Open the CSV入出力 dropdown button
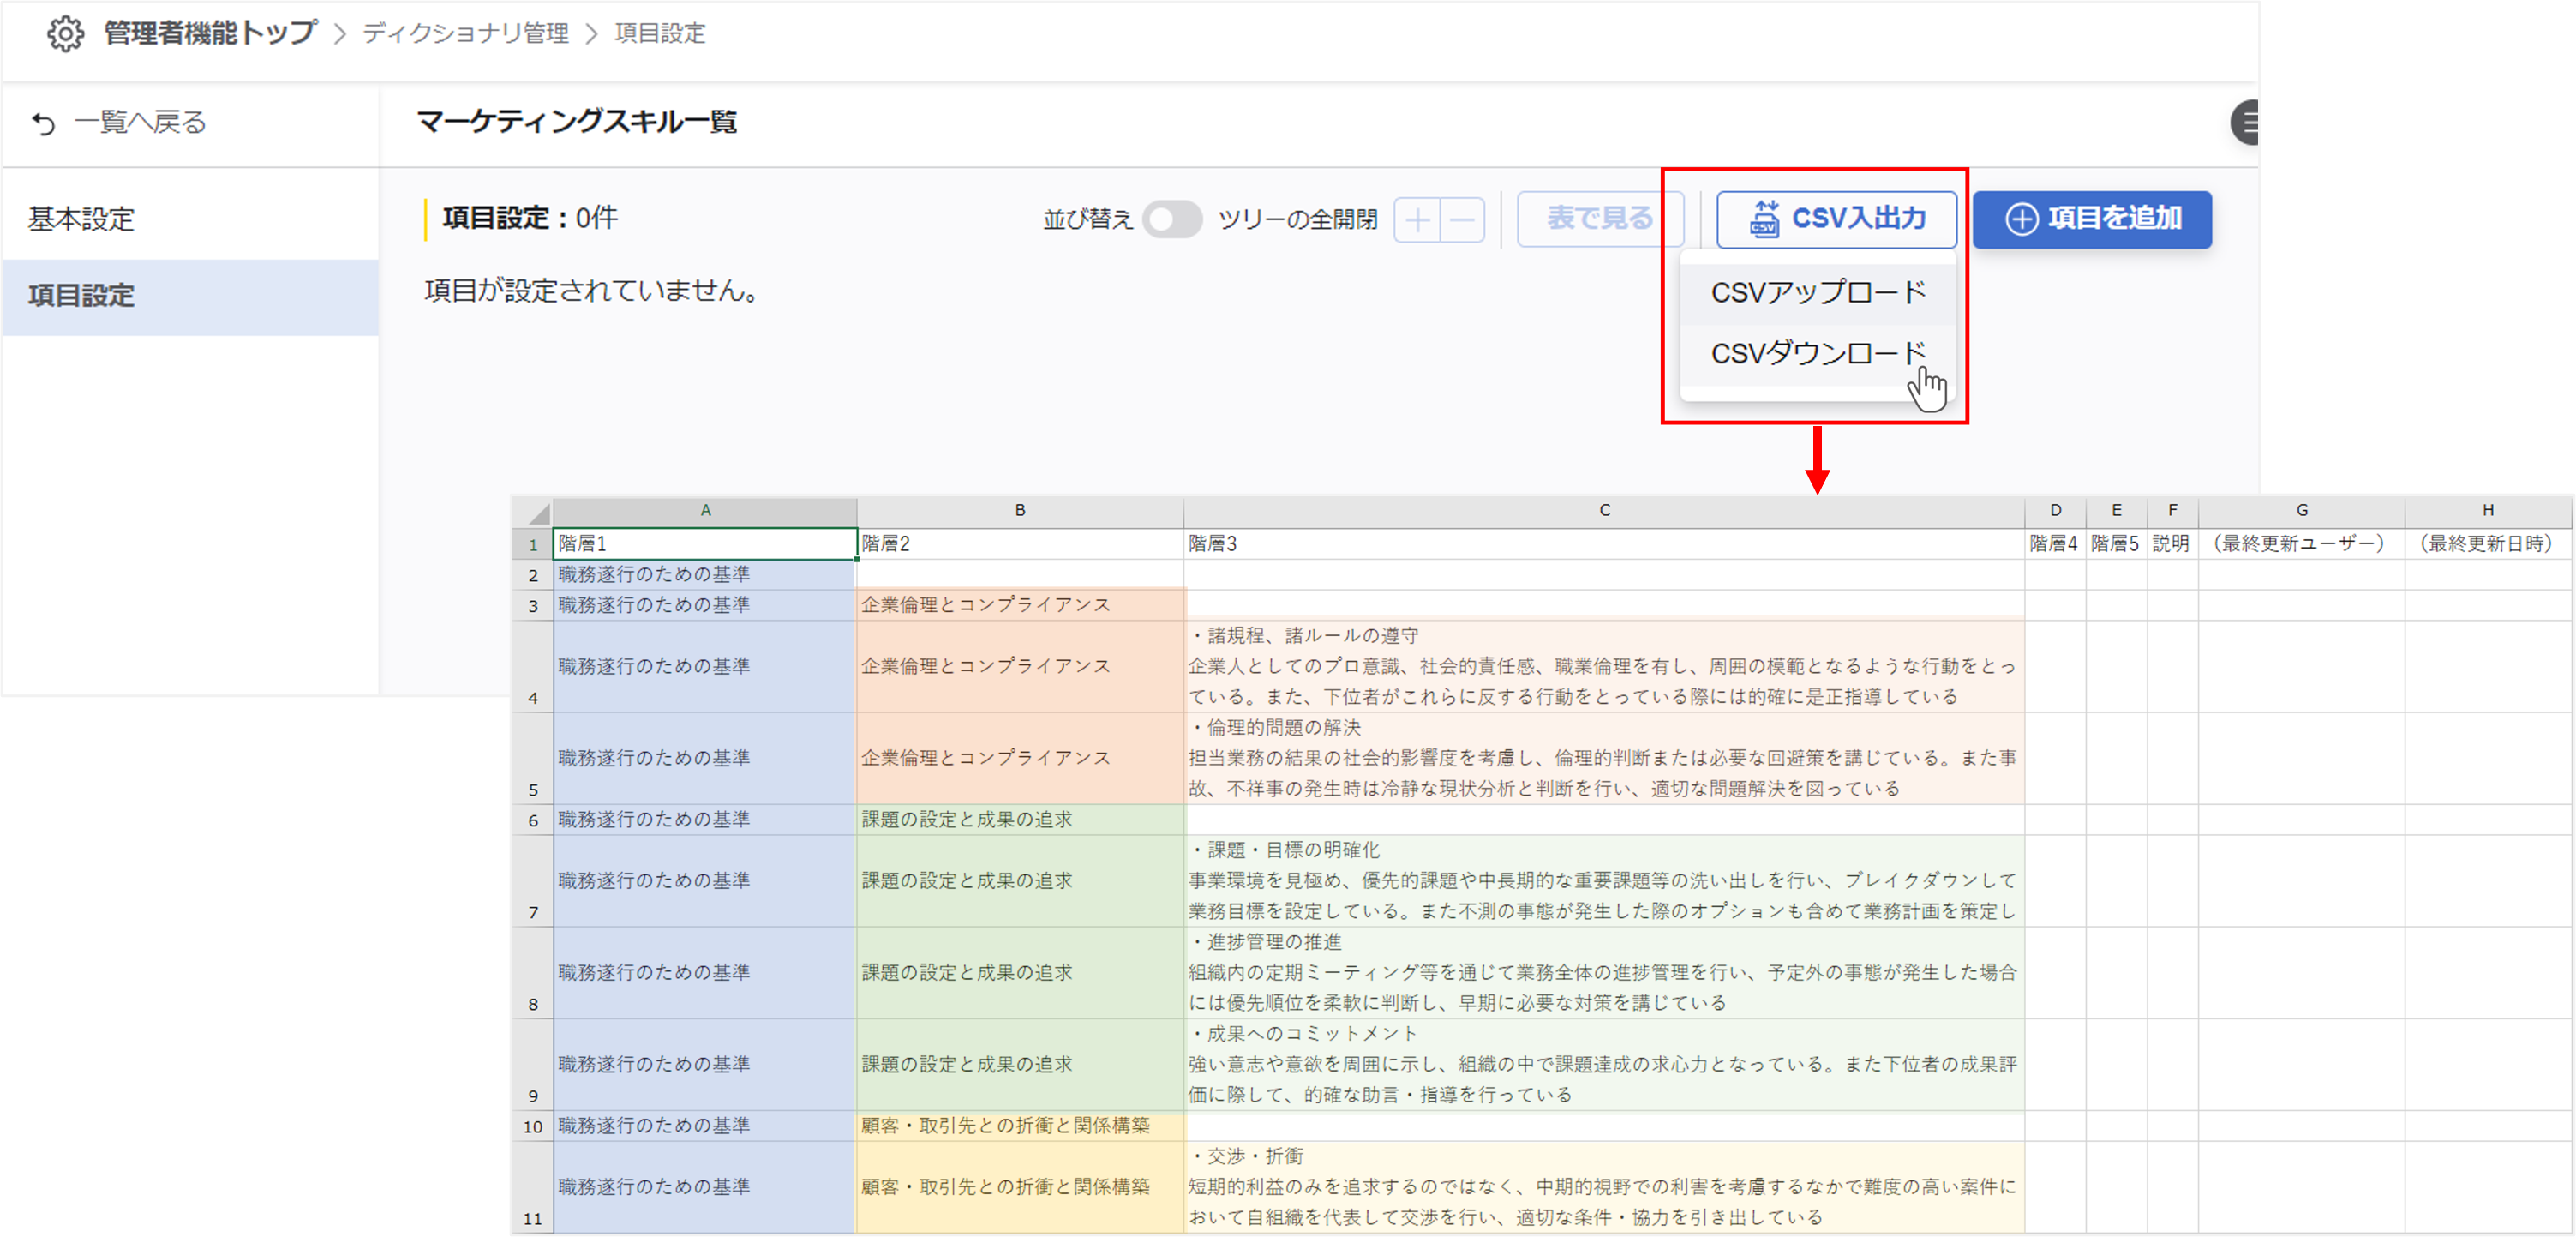2576x1237 pixels. tap(1836, 219)
